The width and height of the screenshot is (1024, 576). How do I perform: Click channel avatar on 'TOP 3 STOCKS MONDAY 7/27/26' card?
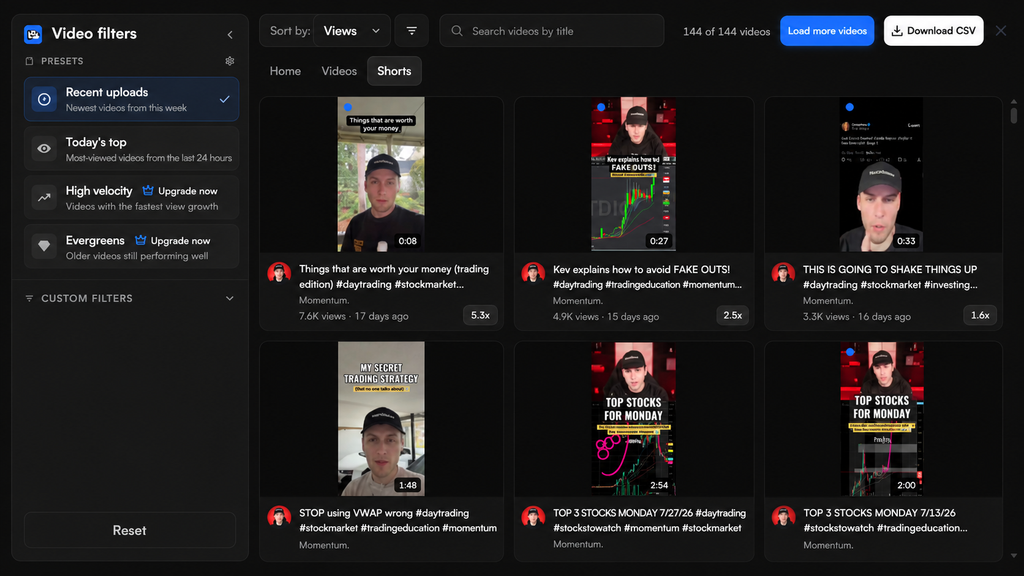point(533,517)
